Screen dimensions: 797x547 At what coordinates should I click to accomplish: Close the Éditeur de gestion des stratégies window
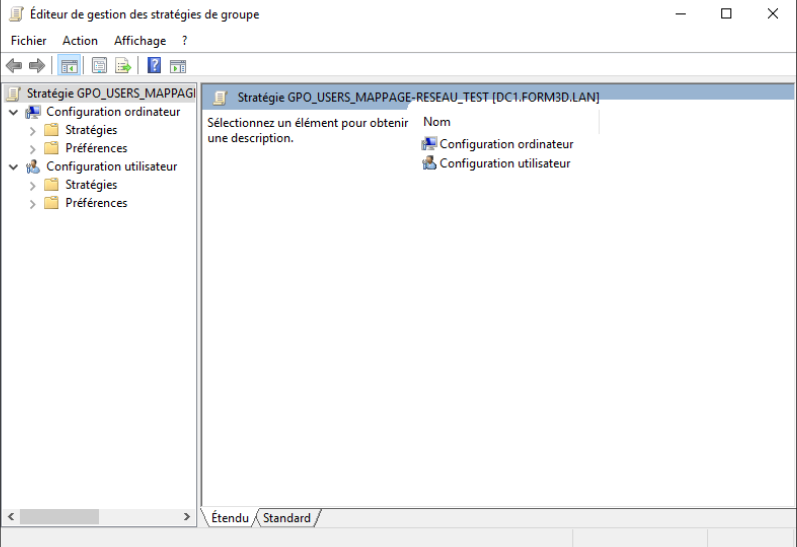pos(773,14)
